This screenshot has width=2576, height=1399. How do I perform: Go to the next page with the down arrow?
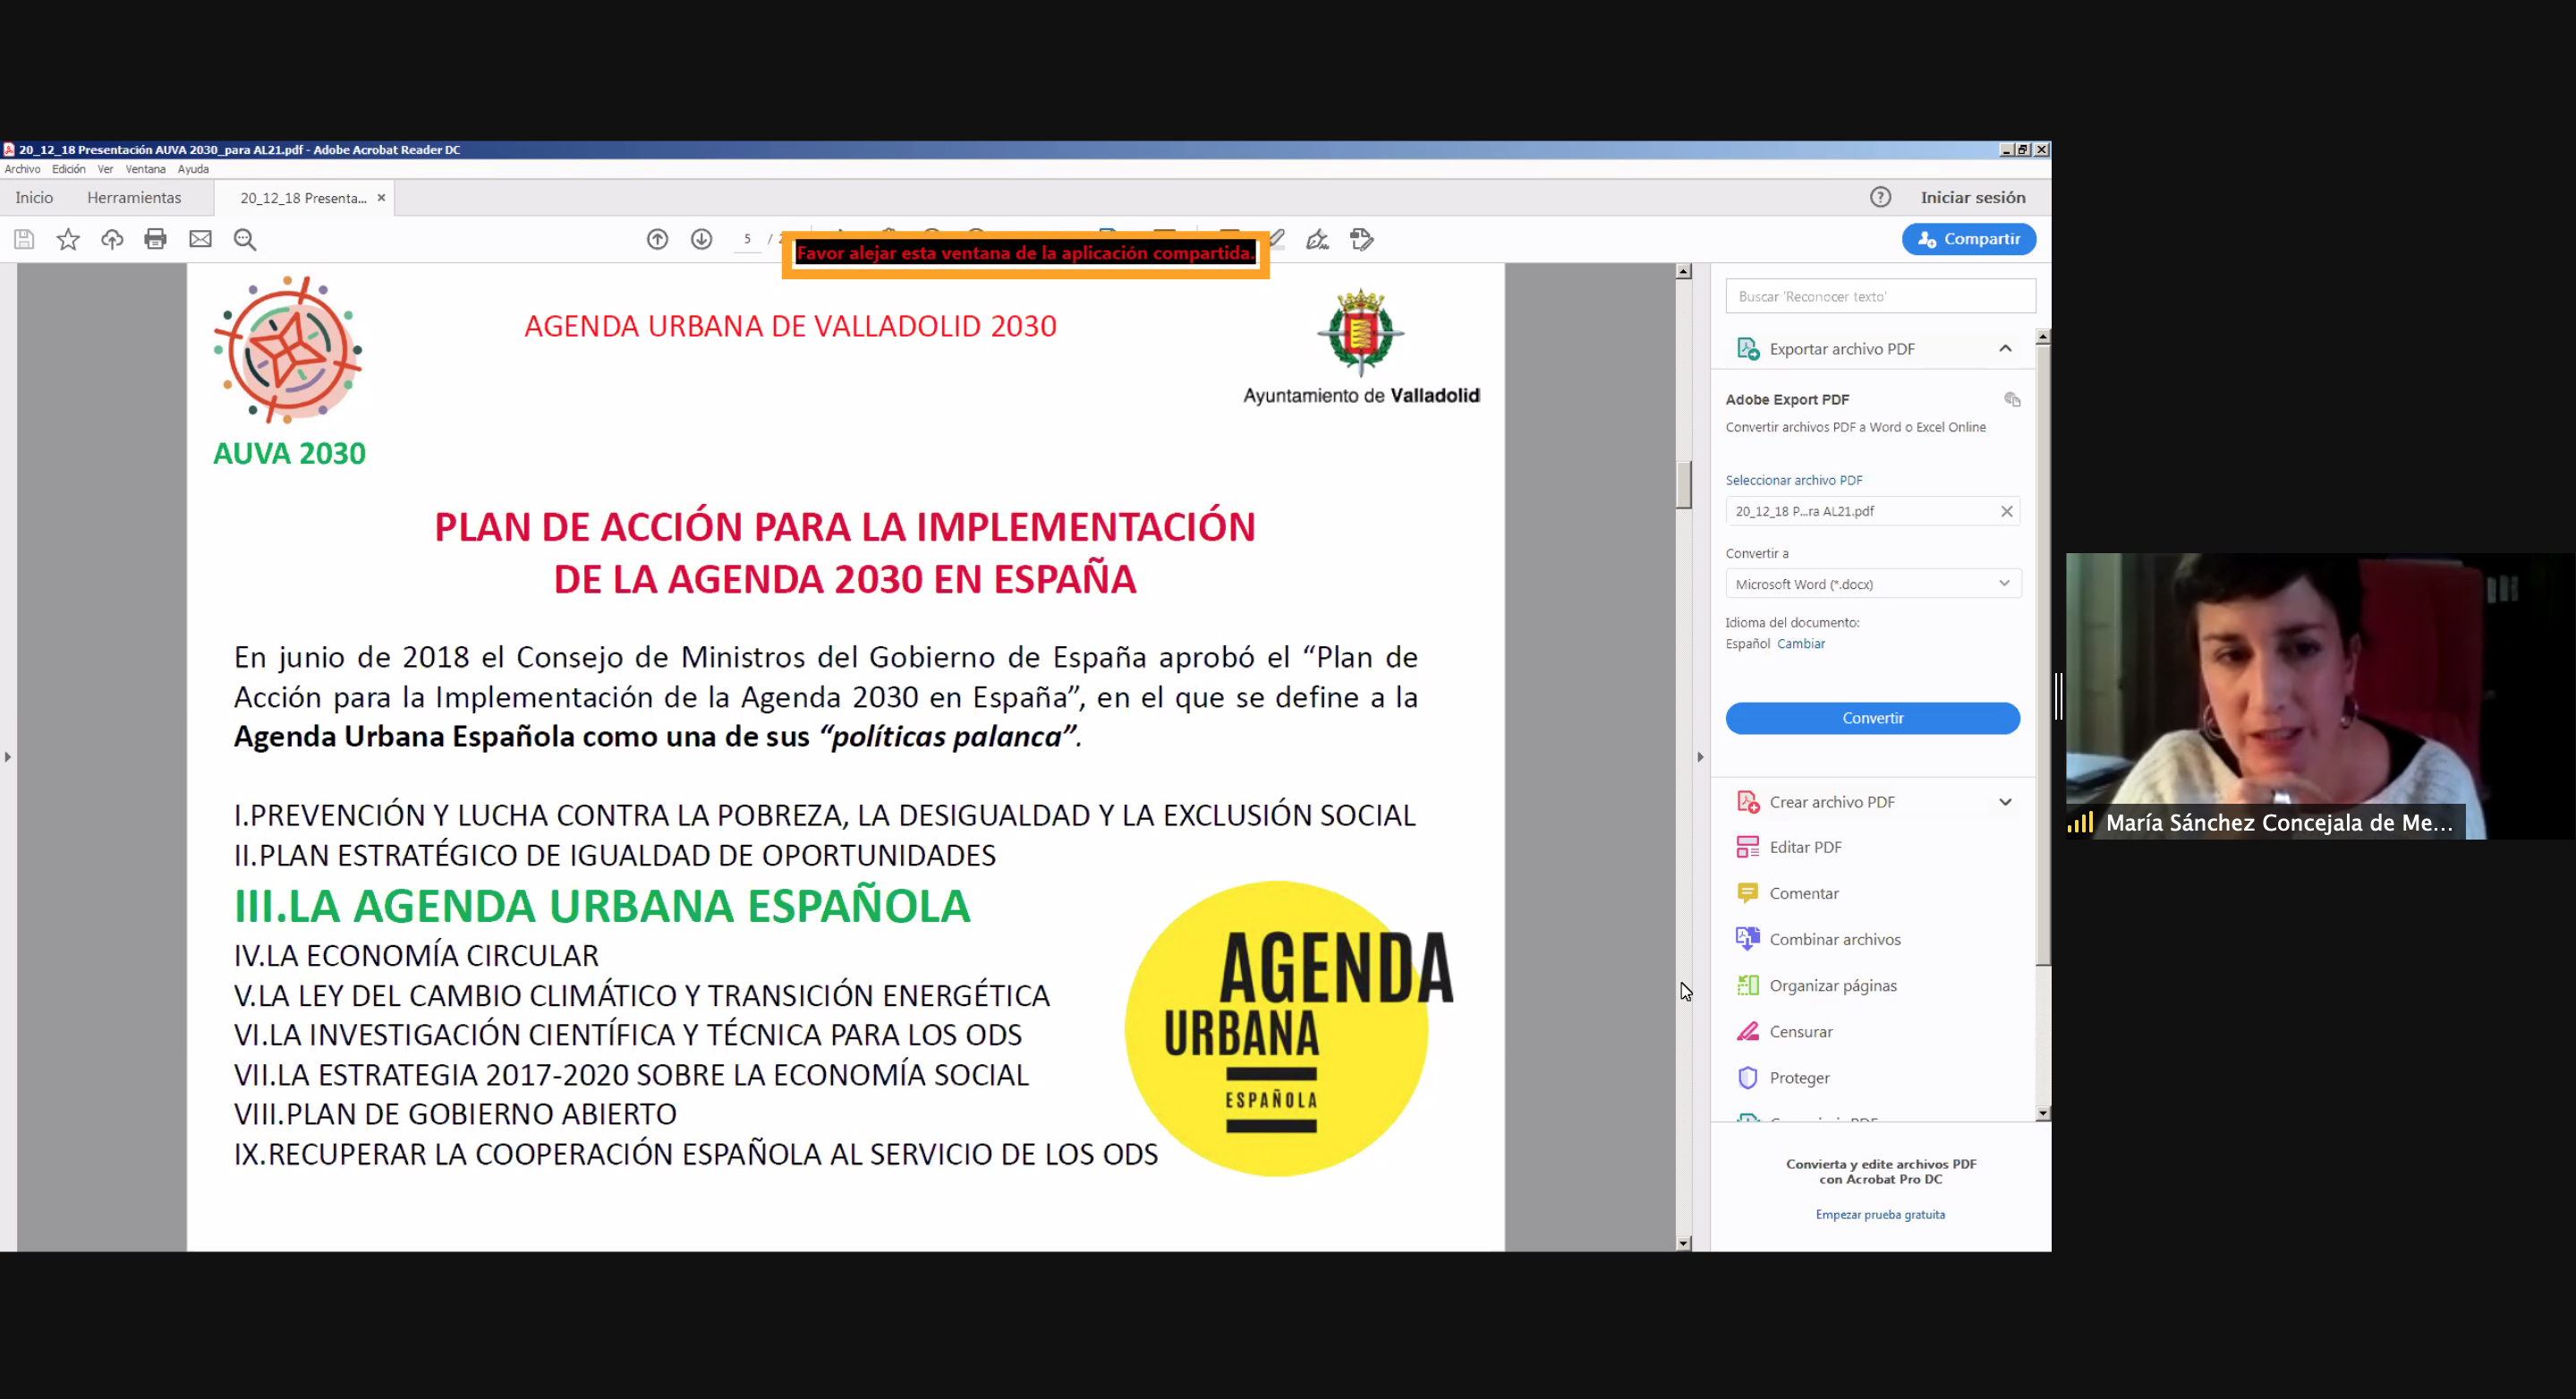tap(701, 239)
